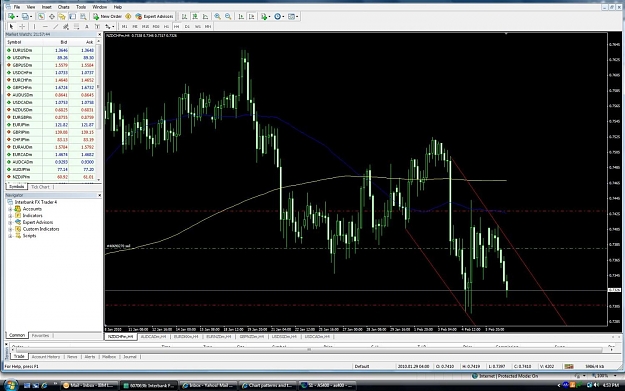
Task: Open the Profiles toolbar icon
Action: click(25, 16)
